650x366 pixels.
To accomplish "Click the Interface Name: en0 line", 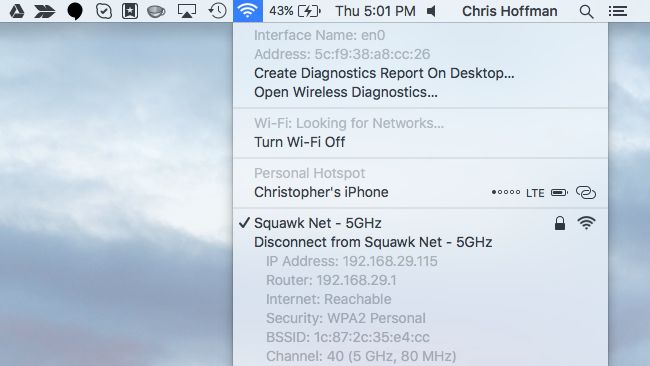I will pyautogui.click(x=320, y=35).
